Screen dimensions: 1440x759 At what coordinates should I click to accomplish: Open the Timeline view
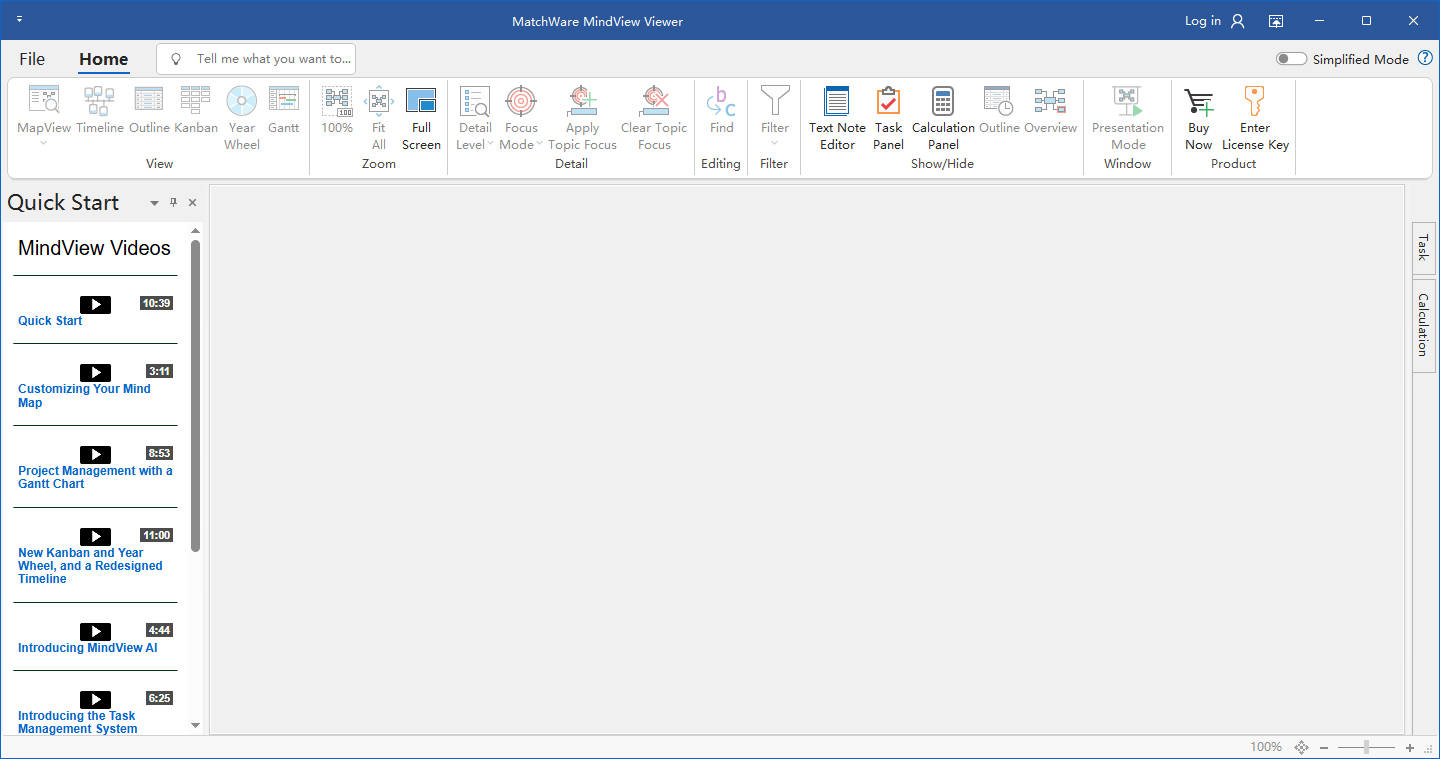click(x=100, y=110)
